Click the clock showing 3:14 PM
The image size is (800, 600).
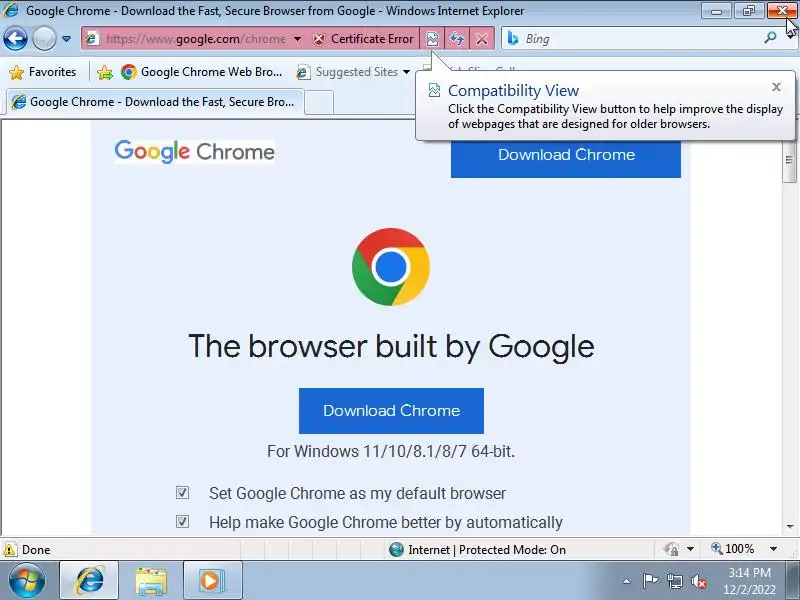(749, 572)
